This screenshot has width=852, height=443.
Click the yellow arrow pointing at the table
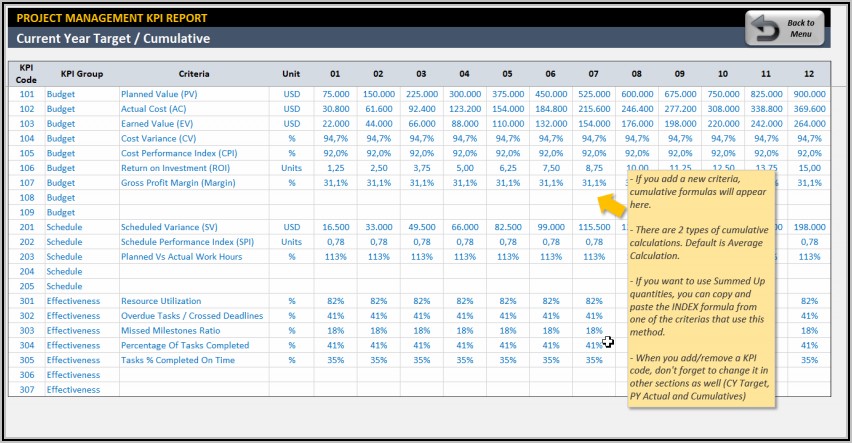pyautogui.click(x=612, y=203)
